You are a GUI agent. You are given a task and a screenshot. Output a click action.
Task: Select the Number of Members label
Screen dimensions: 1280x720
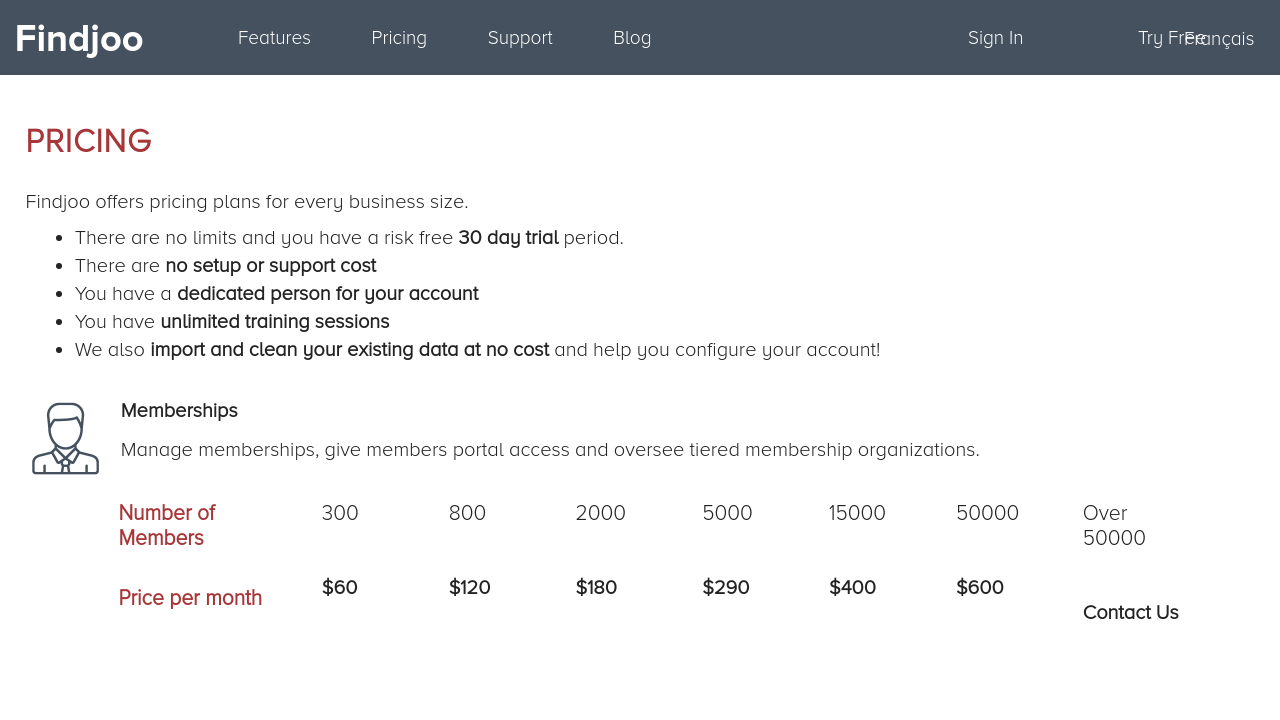point(167,525)
